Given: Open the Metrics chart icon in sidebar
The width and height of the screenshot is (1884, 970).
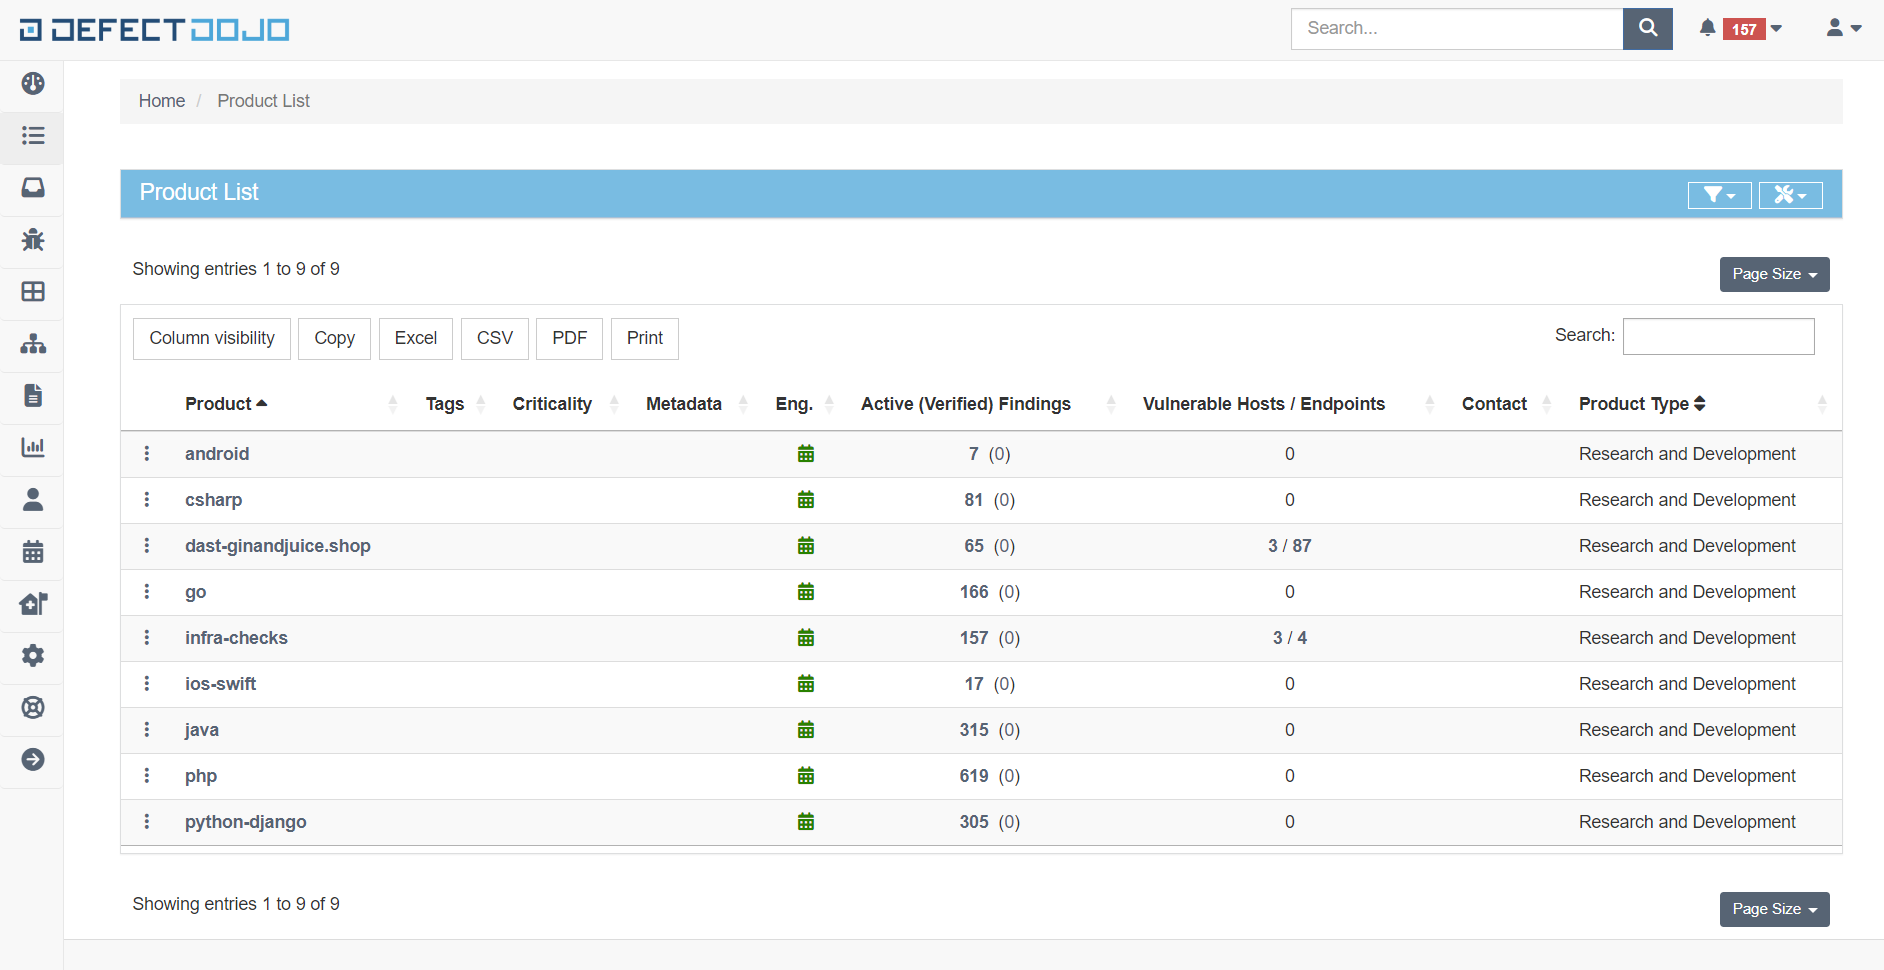Looking at the screenshot, I should (x=33, y=448).
